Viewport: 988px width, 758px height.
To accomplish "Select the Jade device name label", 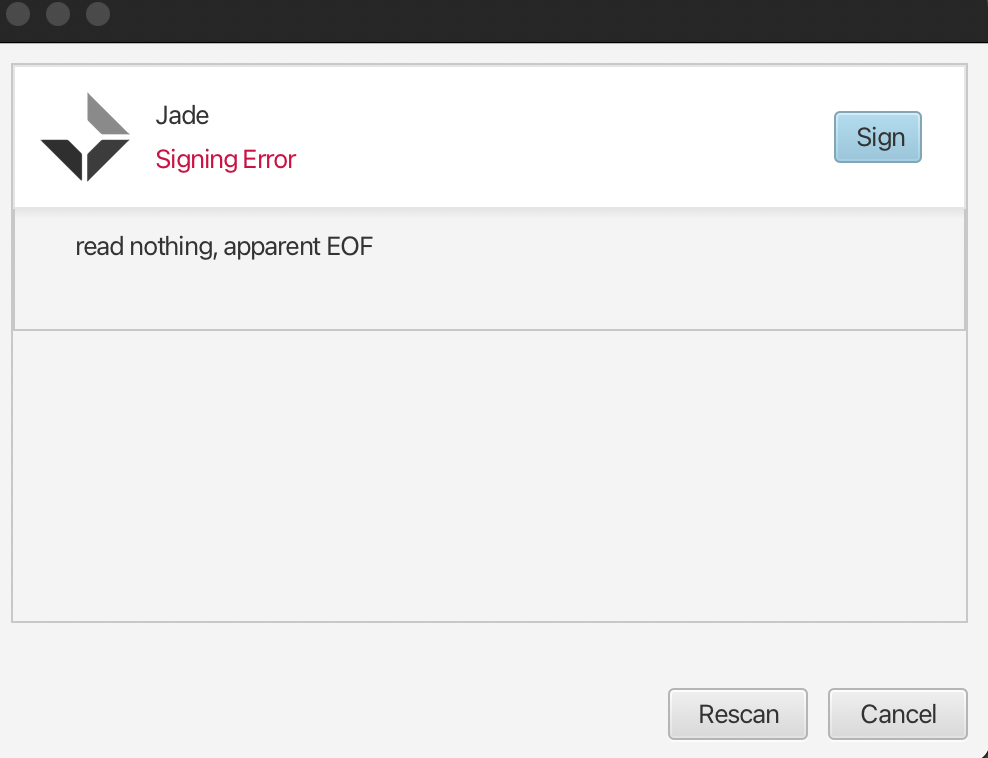I will [182, 115].
